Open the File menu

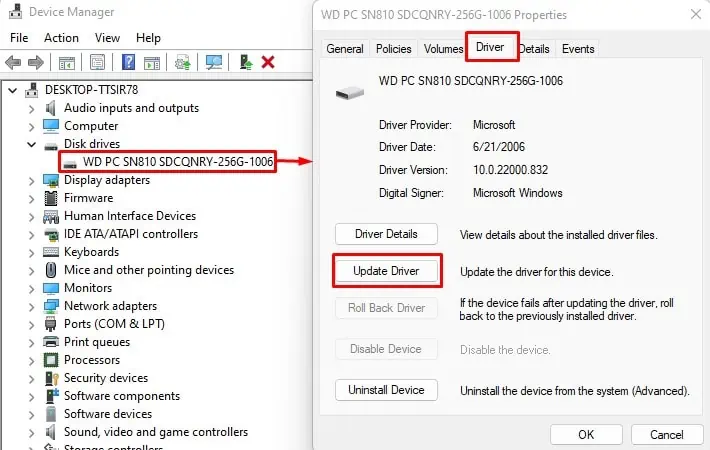click(x=19, y=38)
